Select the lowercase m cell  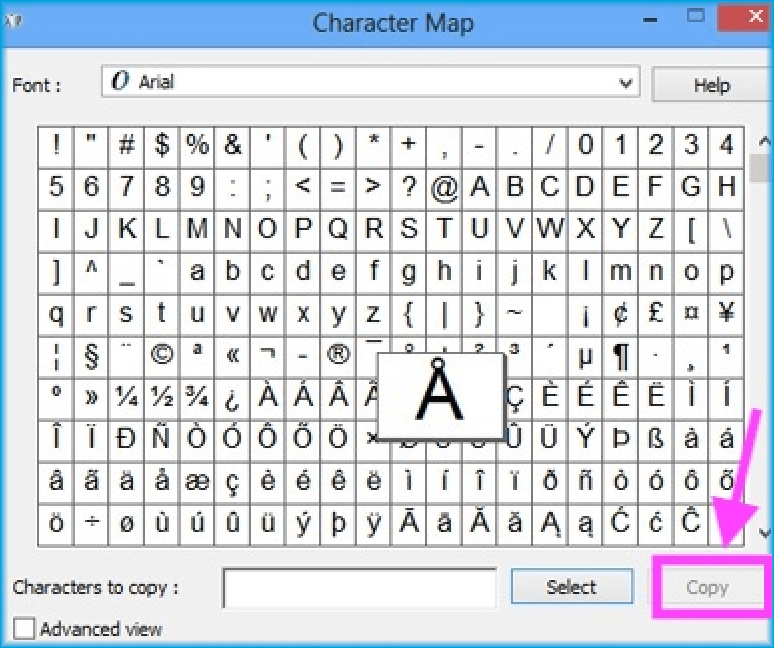(620, 273)
